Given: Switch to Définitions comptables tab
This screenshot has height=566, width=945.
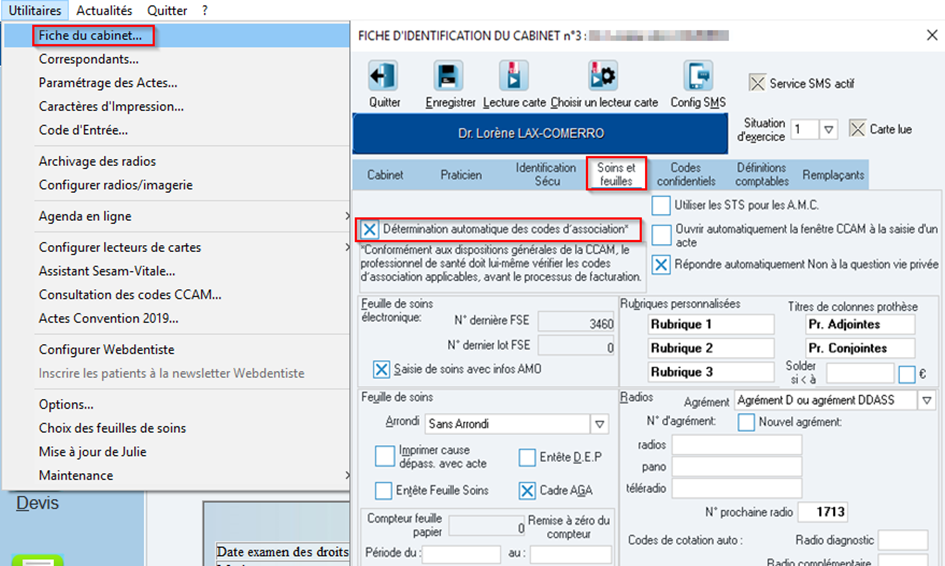Looking at the screenshot, I should [x=762, y=174].
